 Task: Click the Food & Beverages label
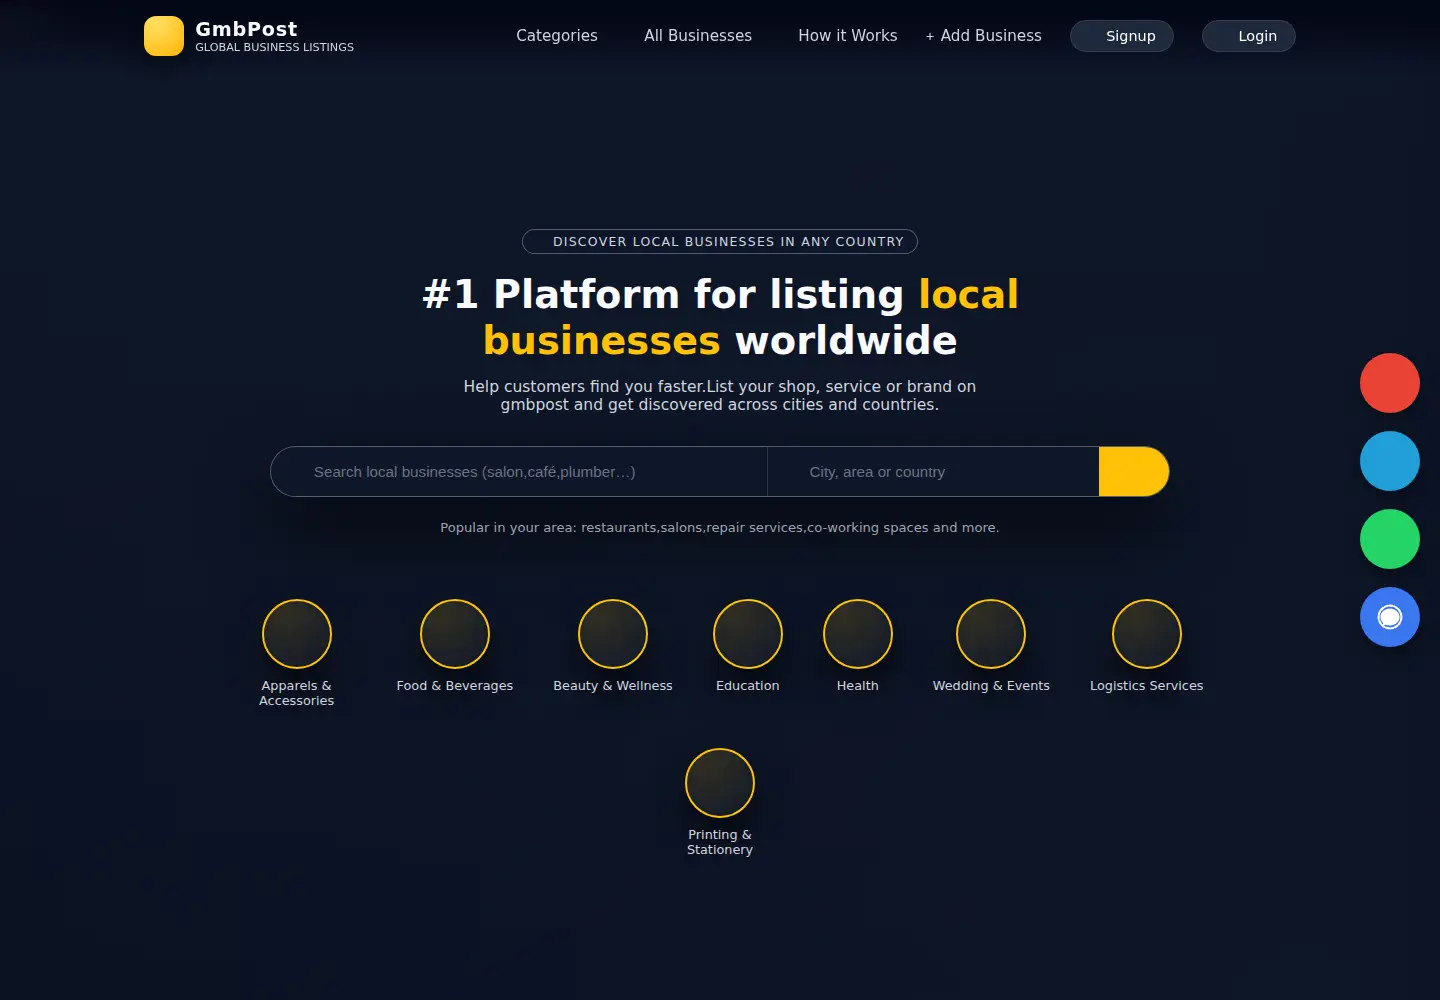pyautogui.click(x=455, y=686)
